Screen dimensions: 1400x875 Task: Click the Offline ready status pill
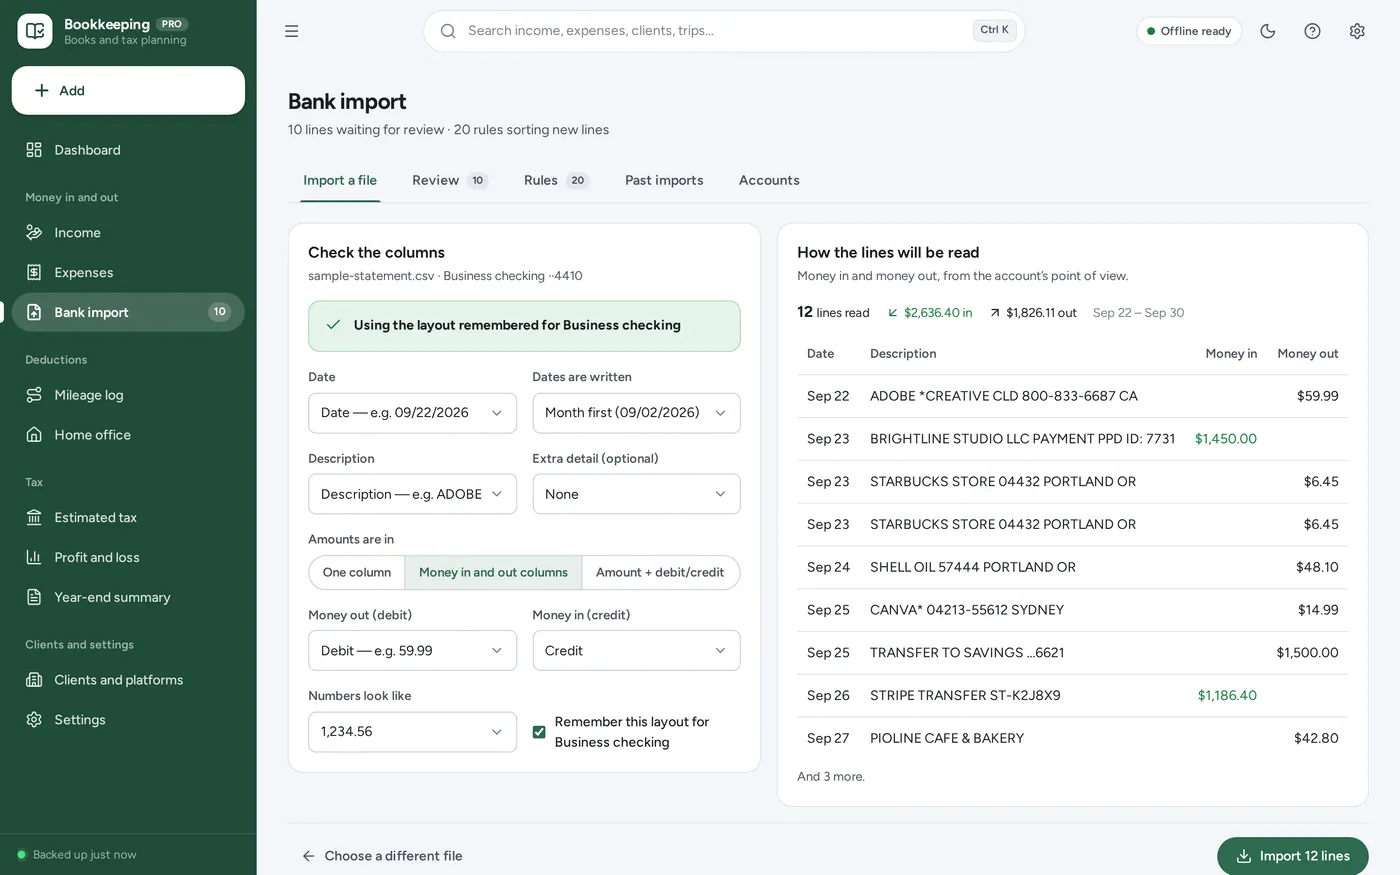click(x=1189, y=31)
